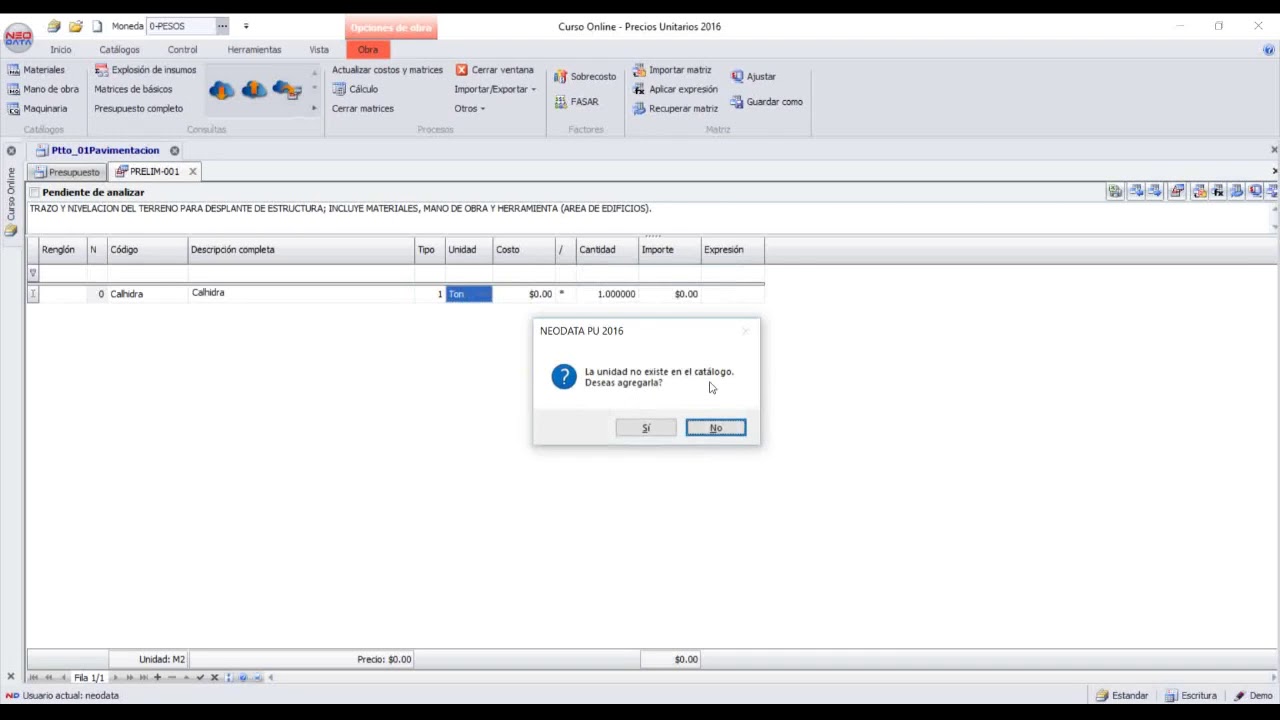
Task: Click Guardar como in the ribbon
Action: (766, 102)
